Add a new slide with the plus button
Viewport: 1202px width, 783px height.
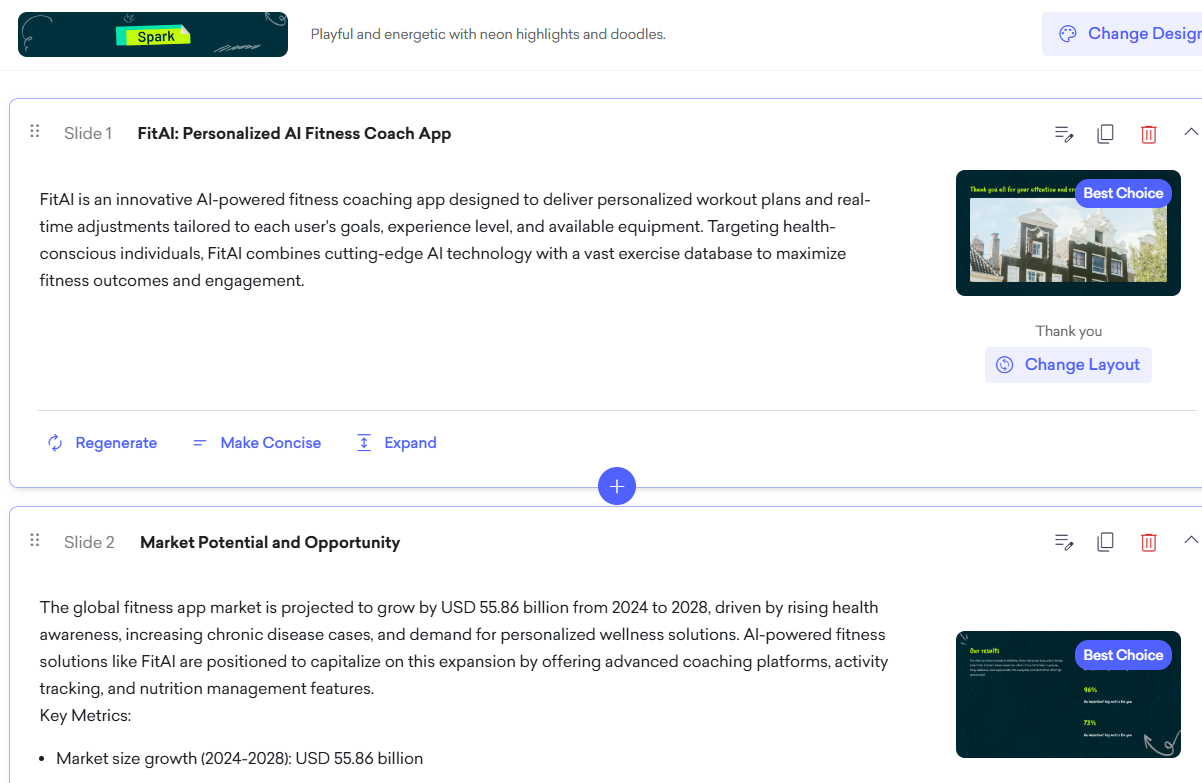click(617, 486)
